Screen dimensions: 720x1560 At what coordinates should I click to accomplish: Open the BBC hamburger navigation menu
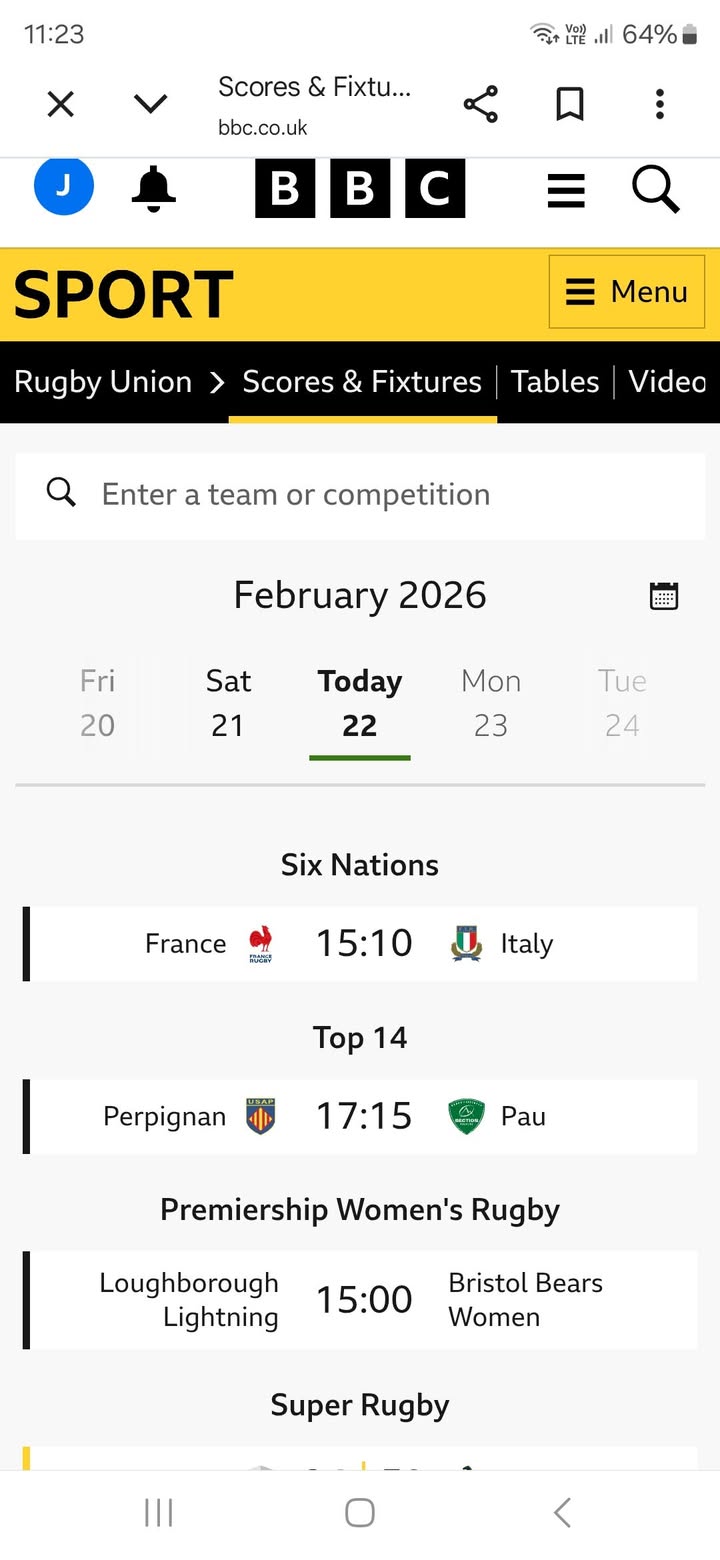pyautogui.click(x=566, y=190)
